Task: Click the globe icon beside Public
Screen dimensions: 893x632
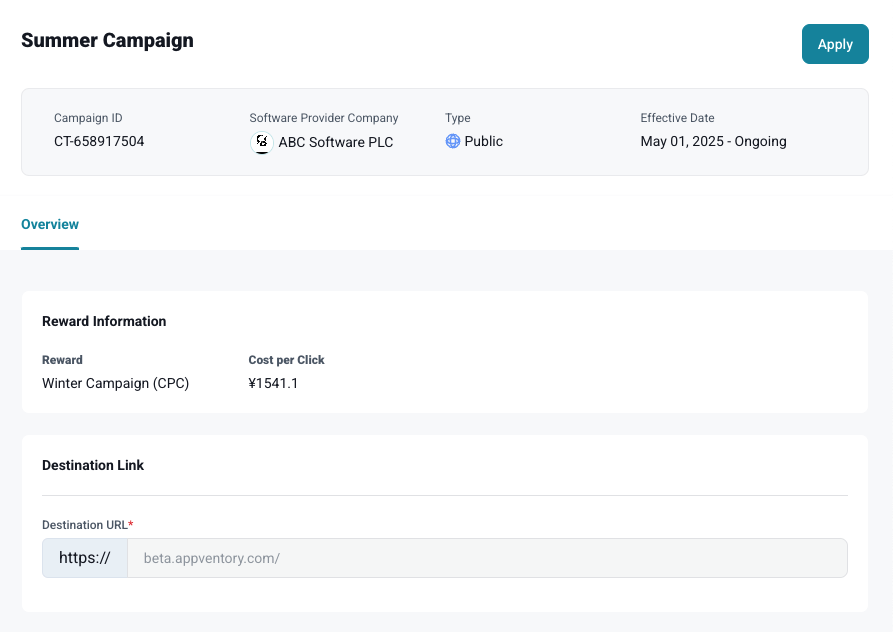Action: tap(453, 142)
